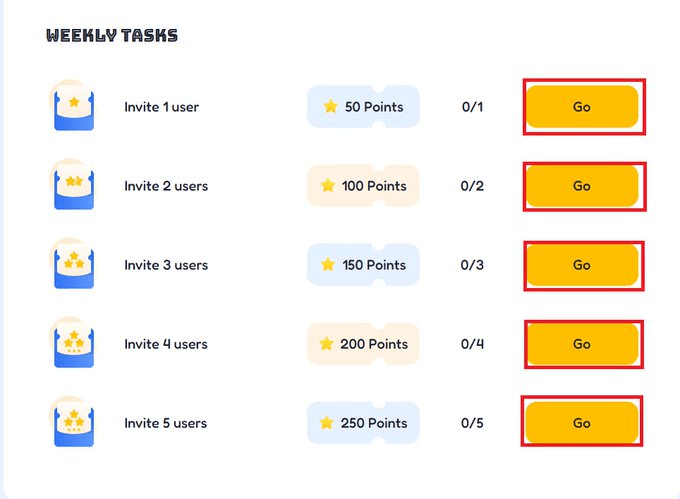Click the 0/5 progress counter
Image resolution: width=680 pixels, height=499 pixels.
point(472,423)
